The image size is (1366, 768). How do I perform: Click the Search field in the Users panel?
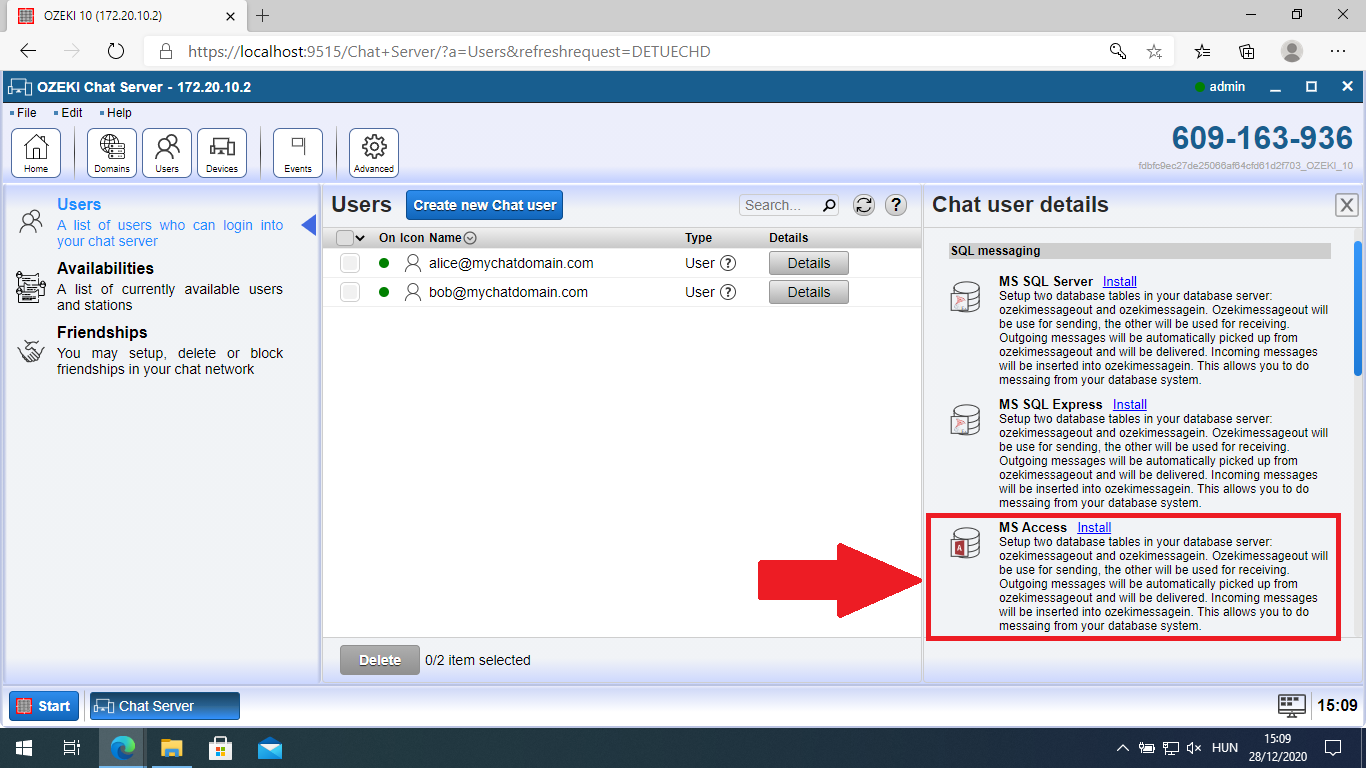(785, 205)
